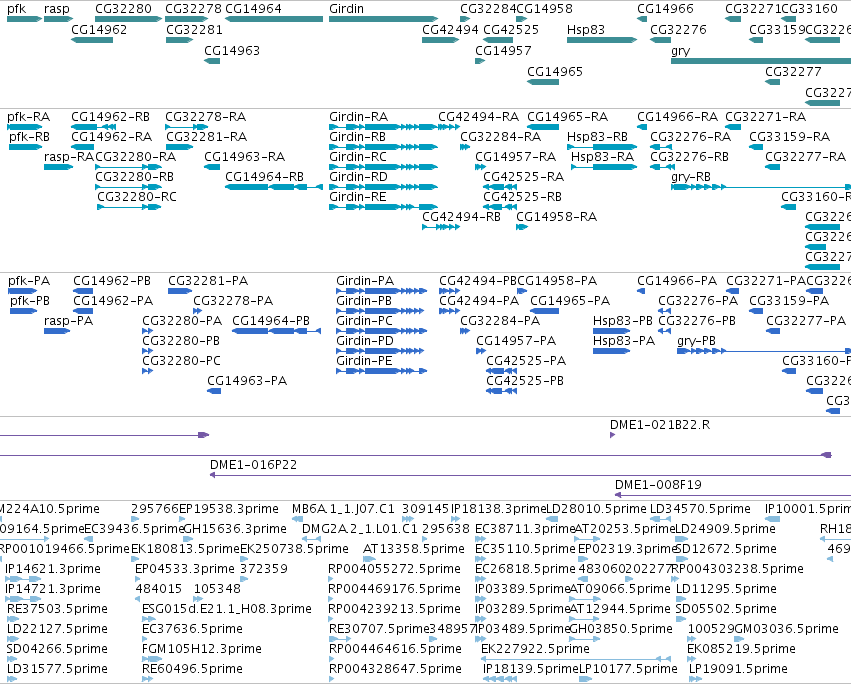Click EST RE37503.5prime
Viewport: 851px width, 684px height.
[57, 609]
